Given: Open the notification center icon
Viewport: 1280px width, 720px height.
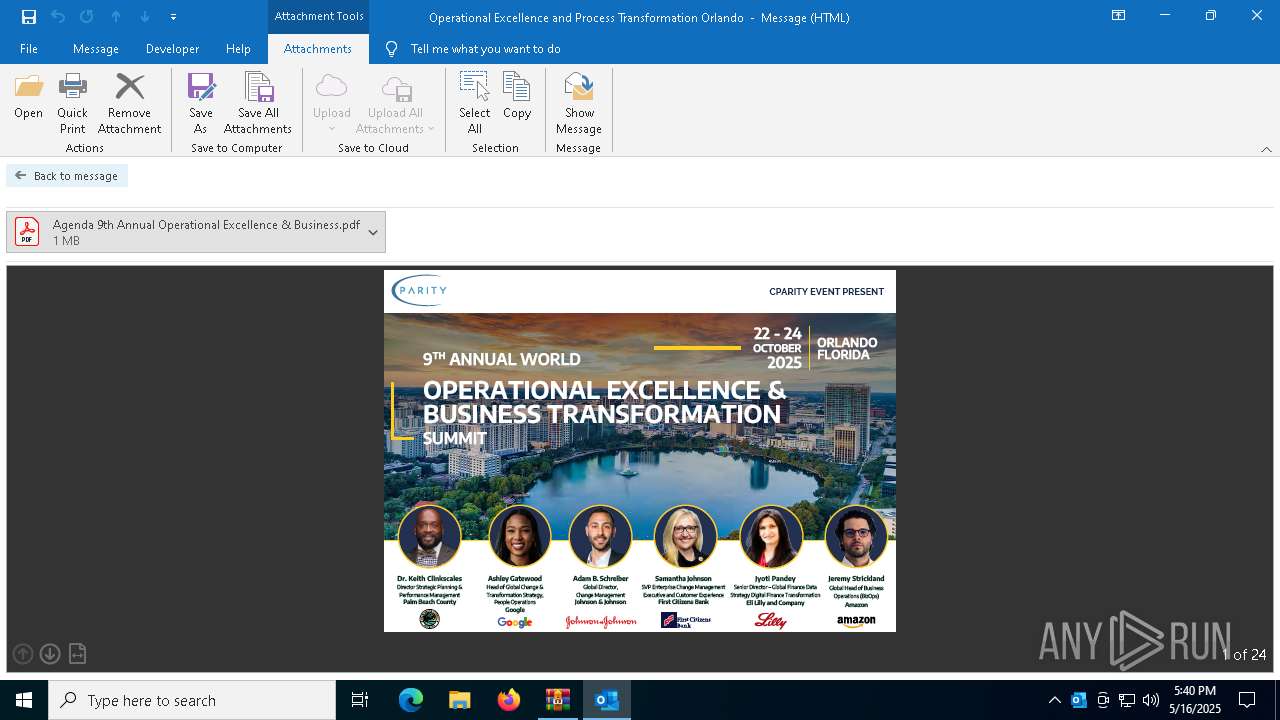Looking at the screenshot, I should 1247,700.
